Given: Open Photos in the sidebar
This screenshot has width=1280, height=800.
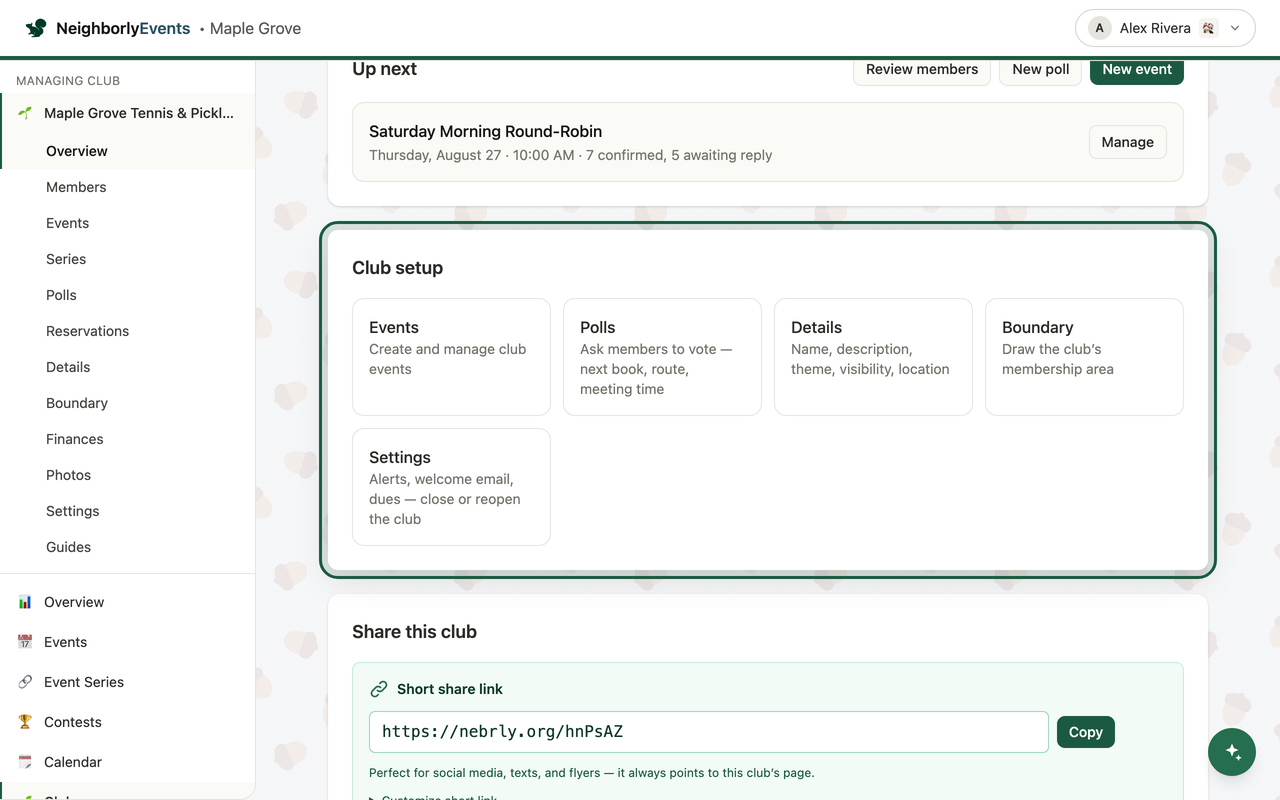Looking at the screenshot, I should [128, 475].
